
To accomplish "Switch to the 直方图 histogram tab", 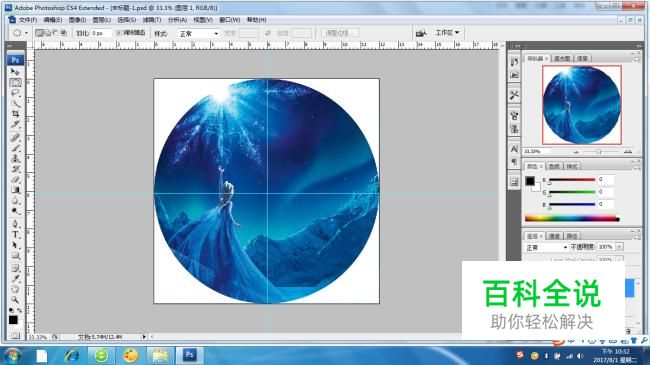I will point(562,58).
